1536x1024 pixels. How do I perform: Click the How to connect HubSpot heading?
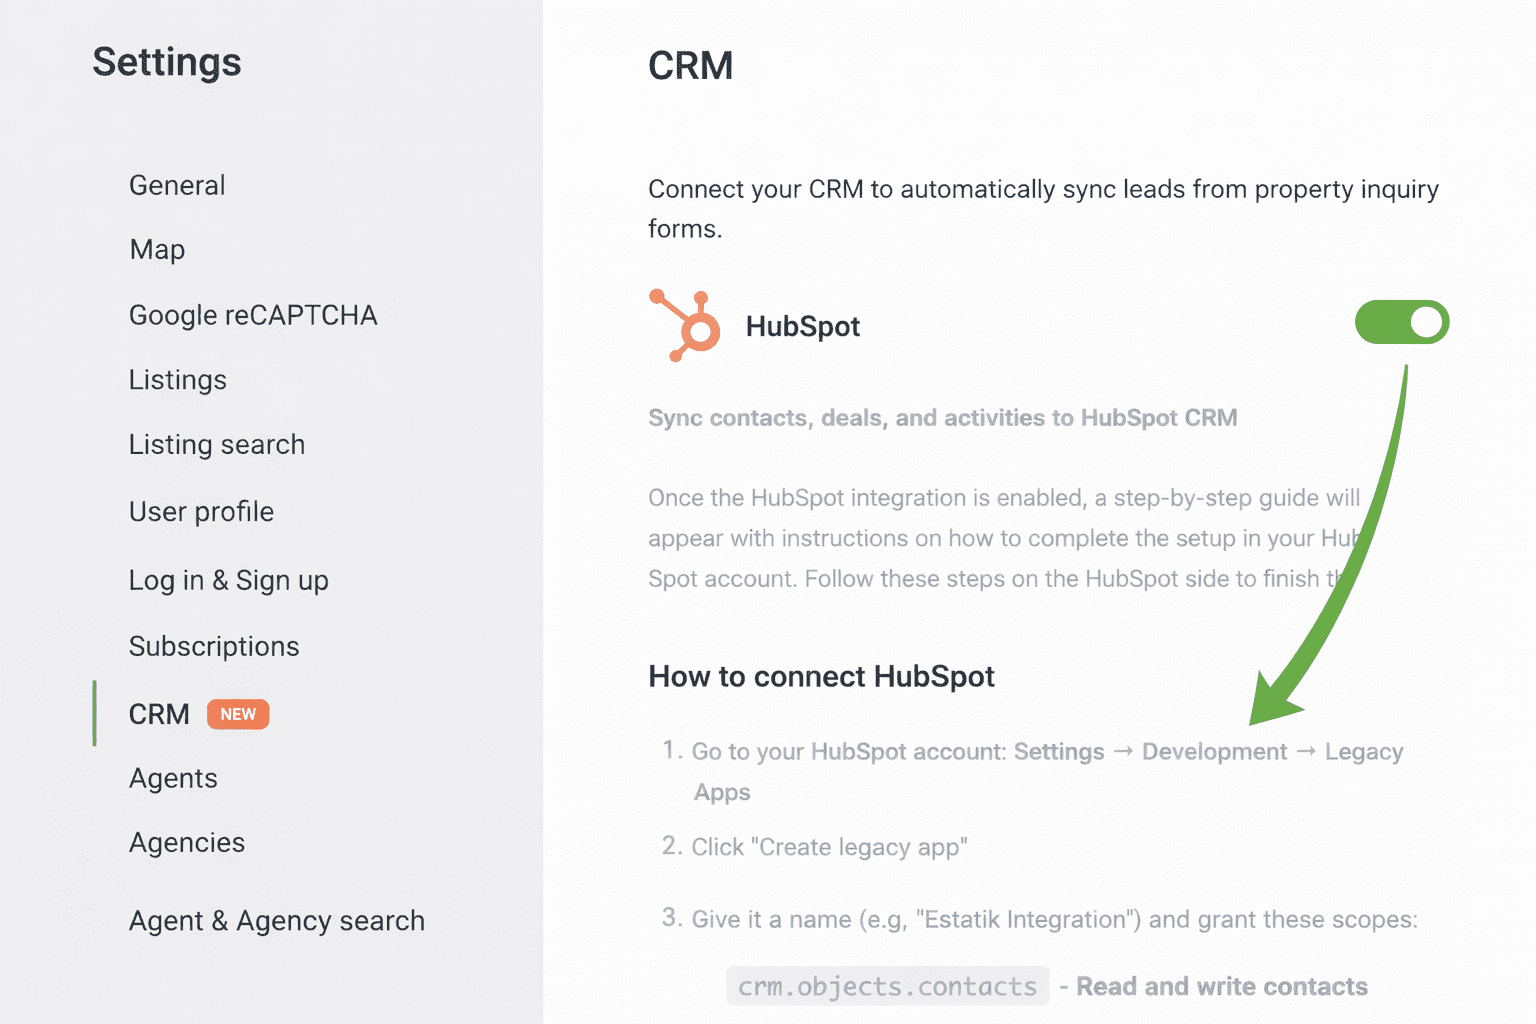tap(821, 676)
